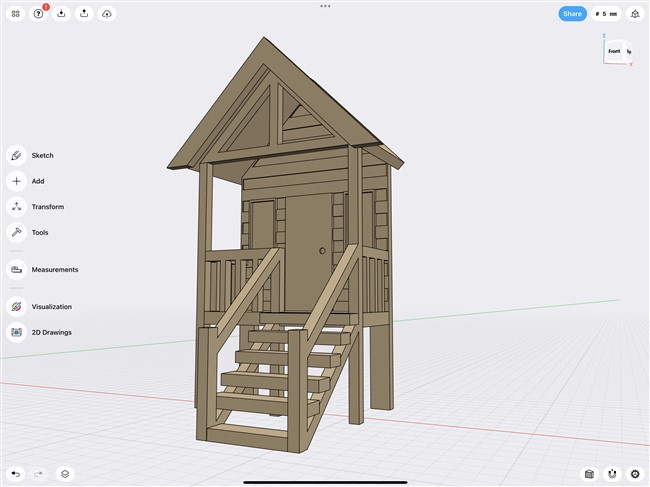This screenshot has width=650, height=487.
Task: Open the help question mark button
Action: pos(39,14)
